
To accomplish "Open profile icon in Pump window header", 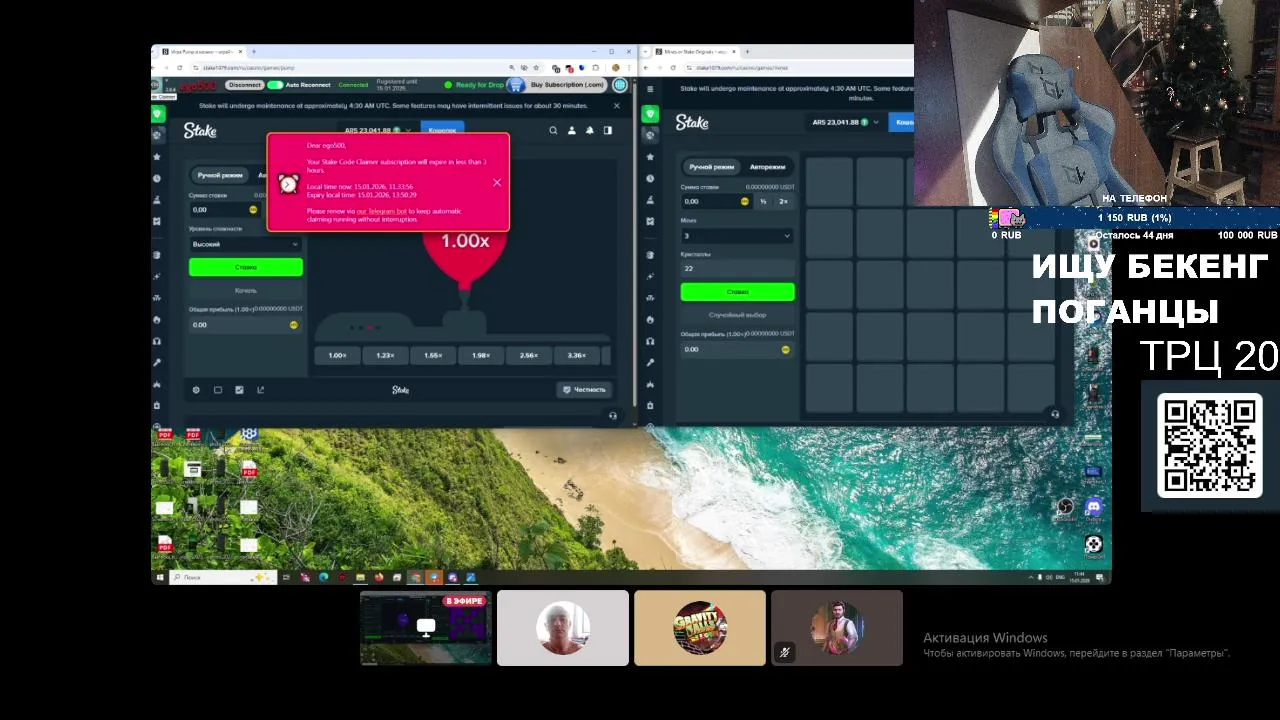I will 572,130.
